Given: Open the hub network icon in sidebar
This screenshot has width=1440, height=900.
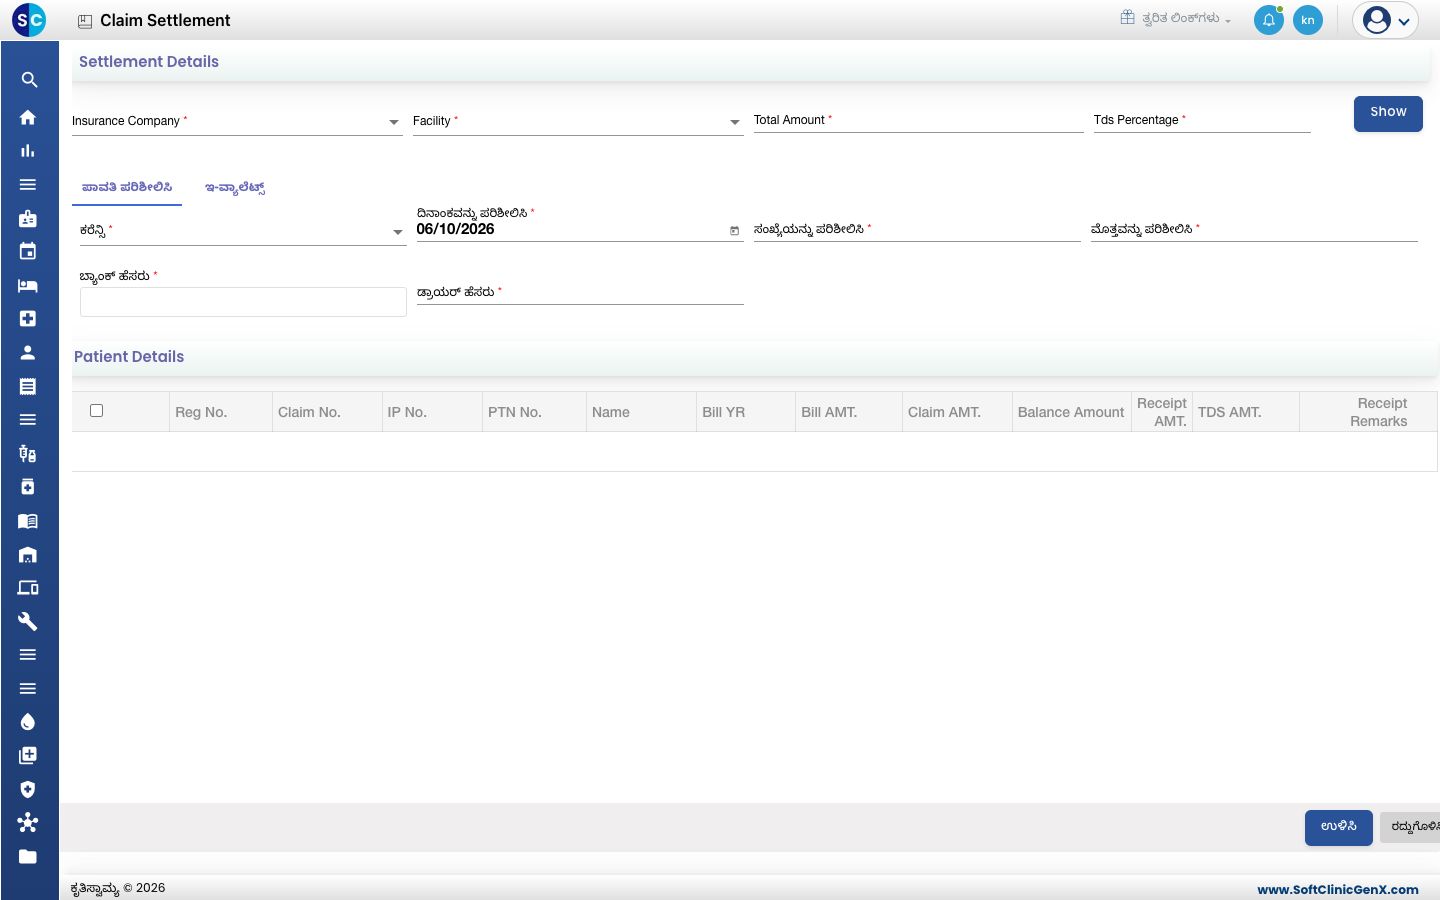Looking at the screenshot, I should point(28,822).
